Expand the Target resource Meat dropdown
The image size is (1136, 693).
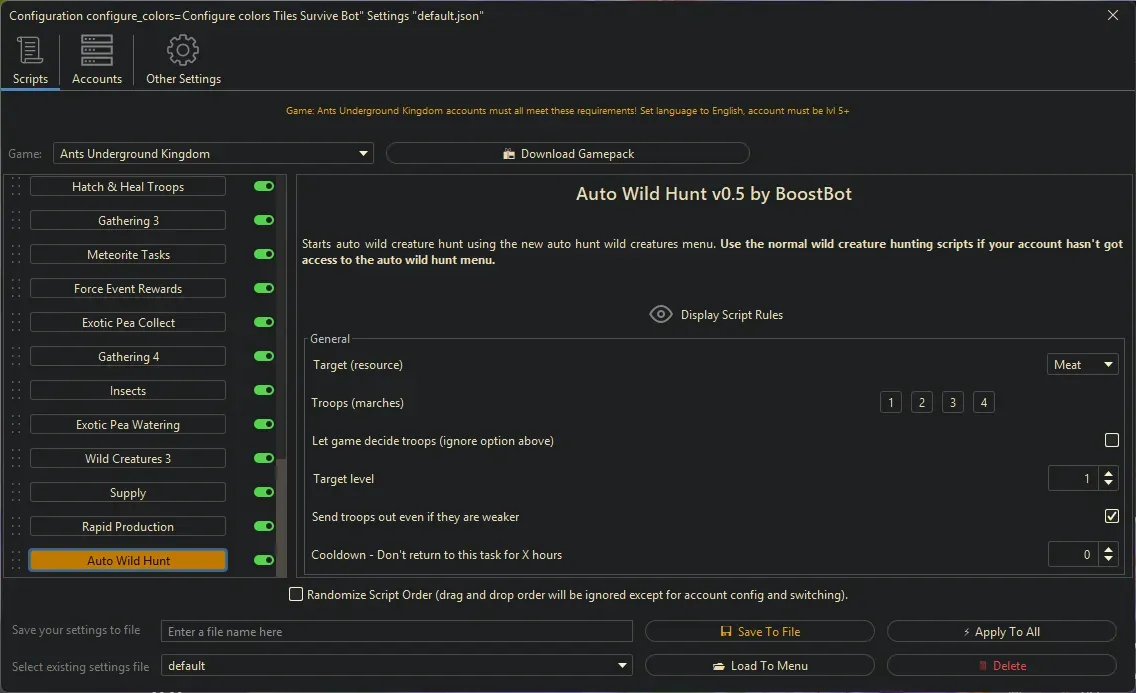(1082, 365)
